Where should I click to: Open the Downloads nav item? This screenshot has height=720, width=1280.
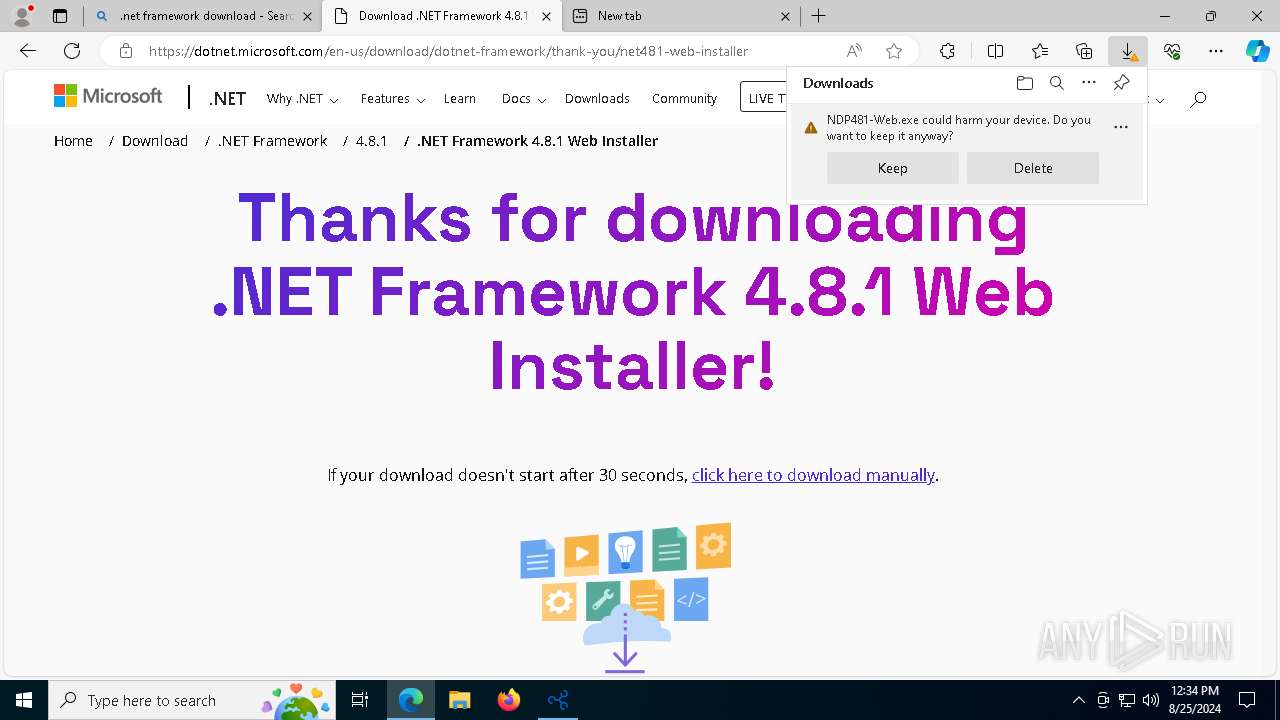[x=597, y=98]
